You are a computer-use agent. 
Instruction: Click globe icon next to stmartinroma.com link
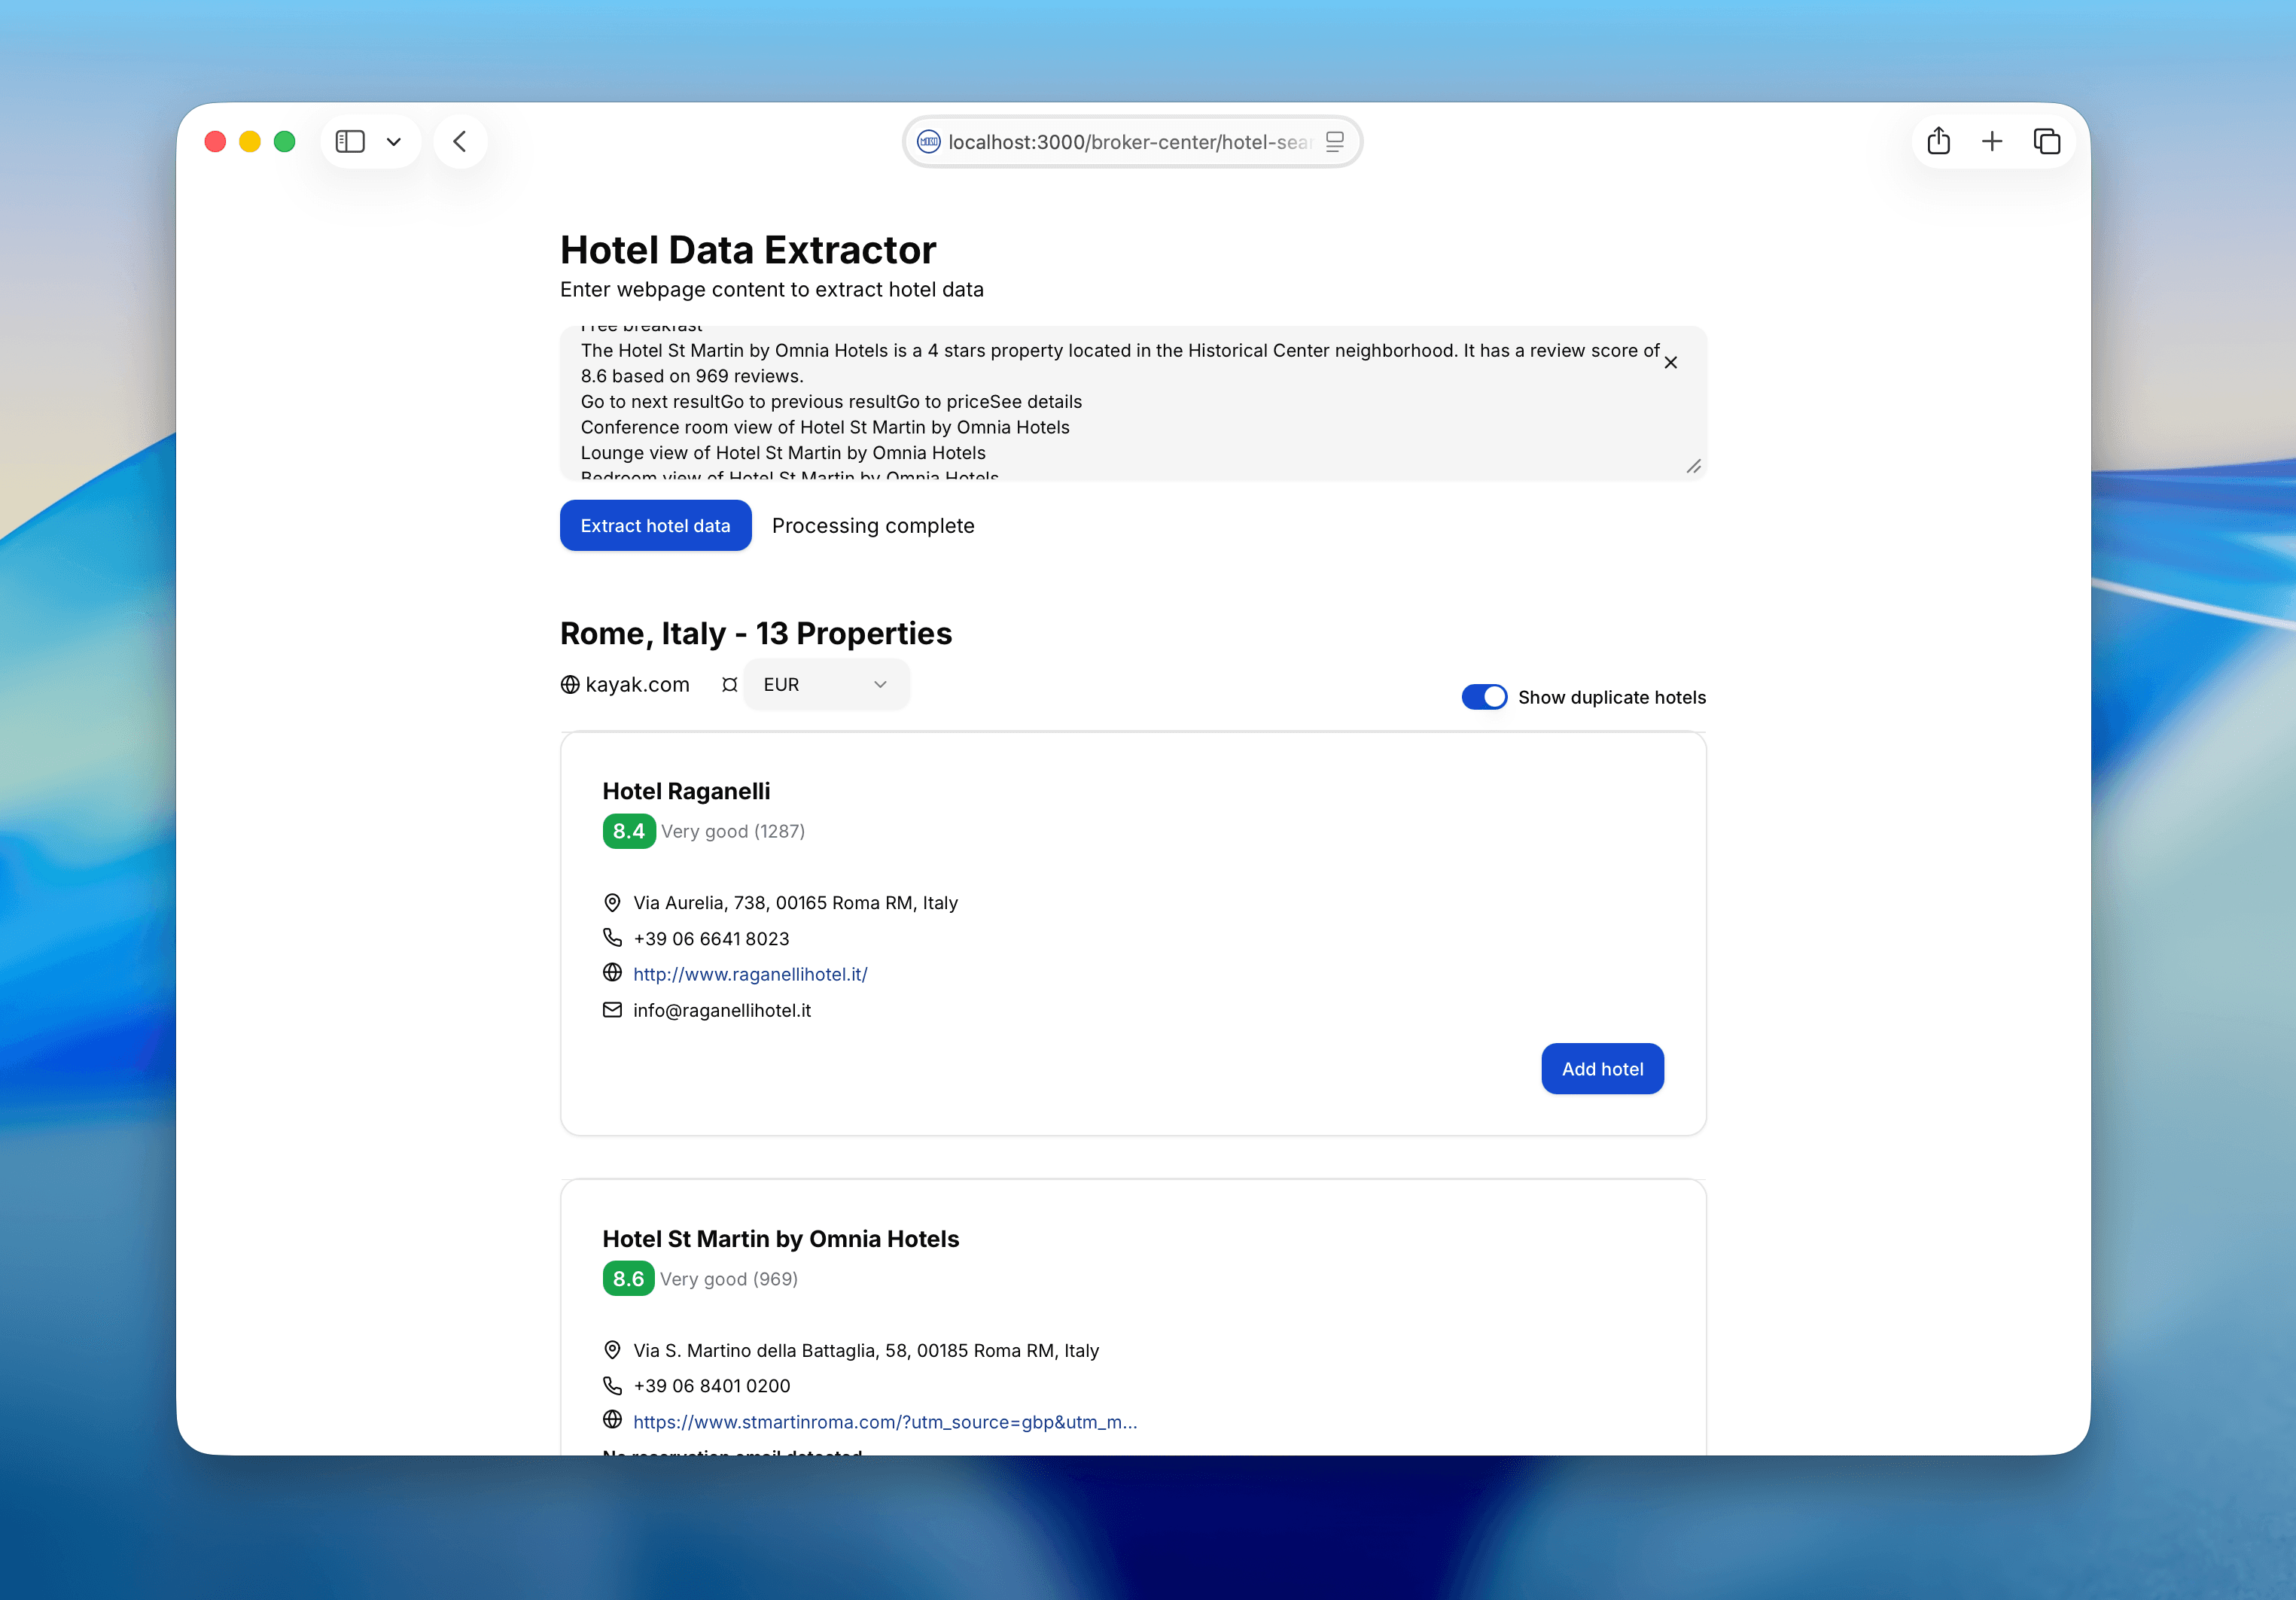tap(612, 1420)
